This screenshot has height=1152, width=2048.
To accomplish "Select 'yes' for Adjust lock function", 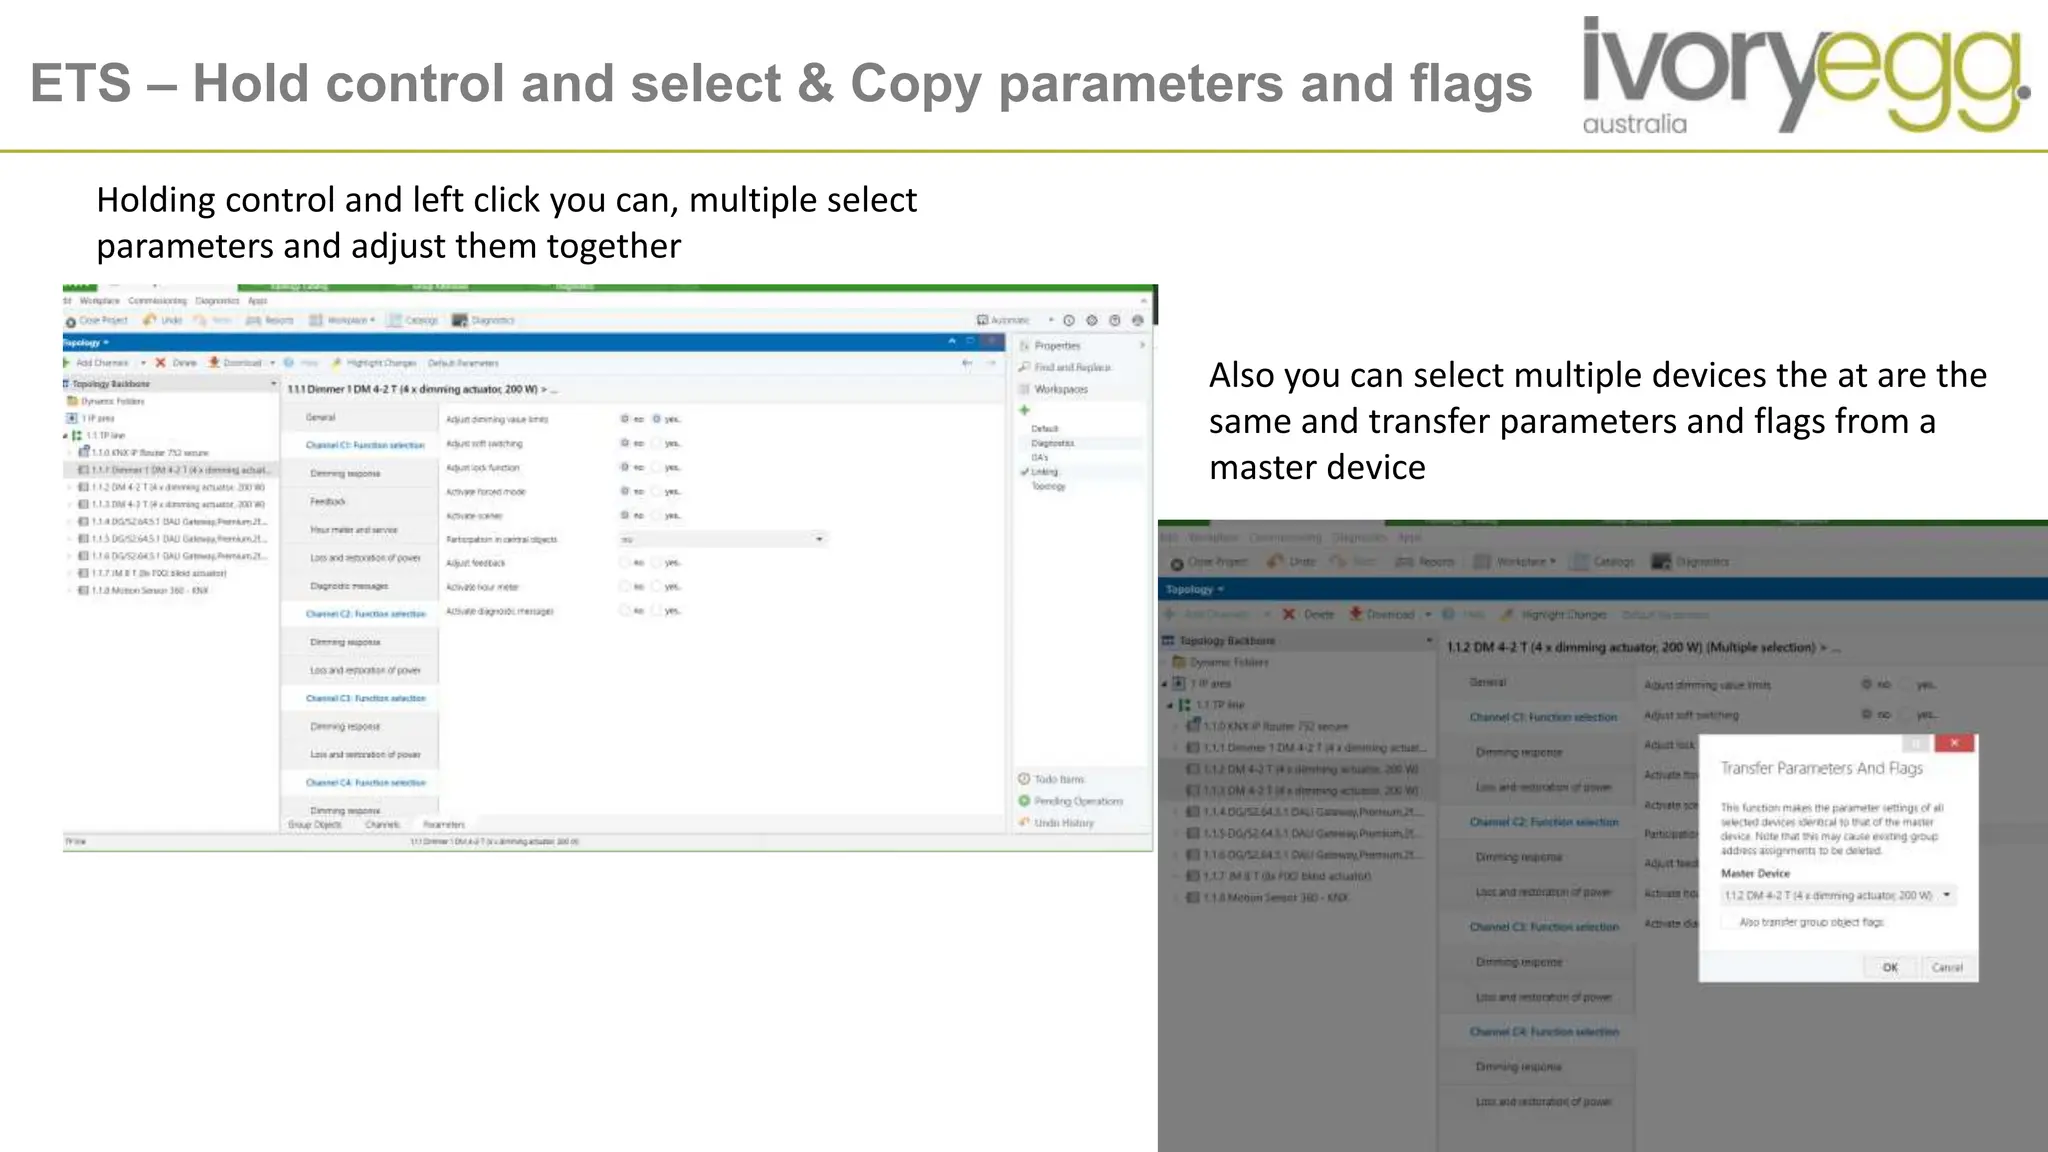I will point(657,467).
